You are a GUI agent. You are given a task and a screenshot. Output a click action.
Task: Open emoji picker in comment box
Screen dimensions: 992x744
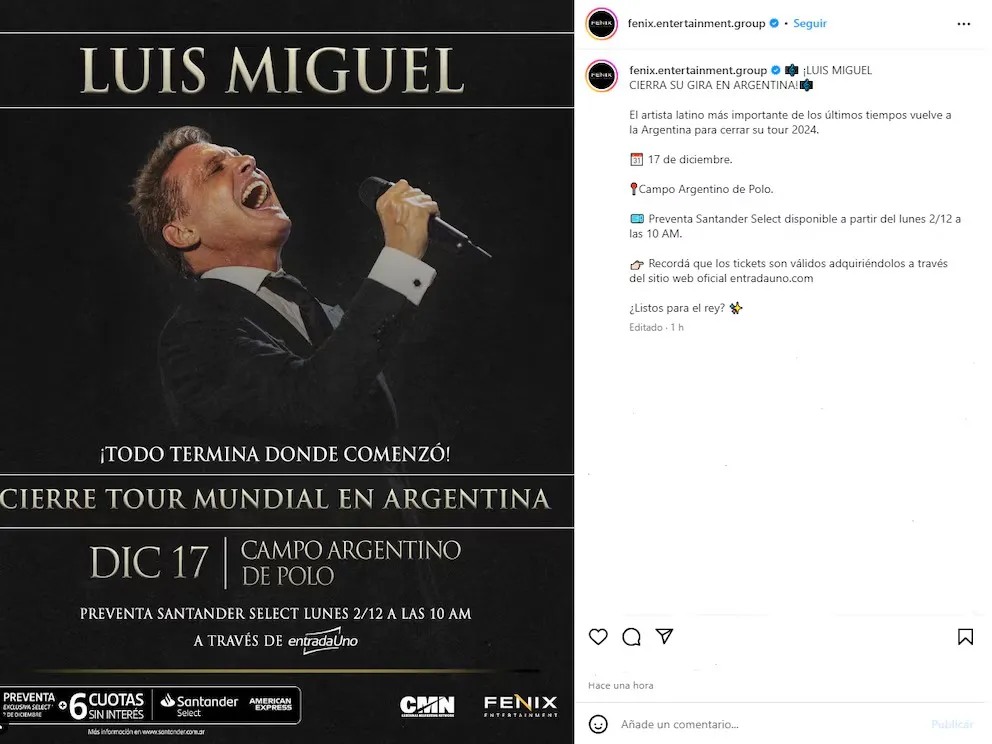point(598,724)
